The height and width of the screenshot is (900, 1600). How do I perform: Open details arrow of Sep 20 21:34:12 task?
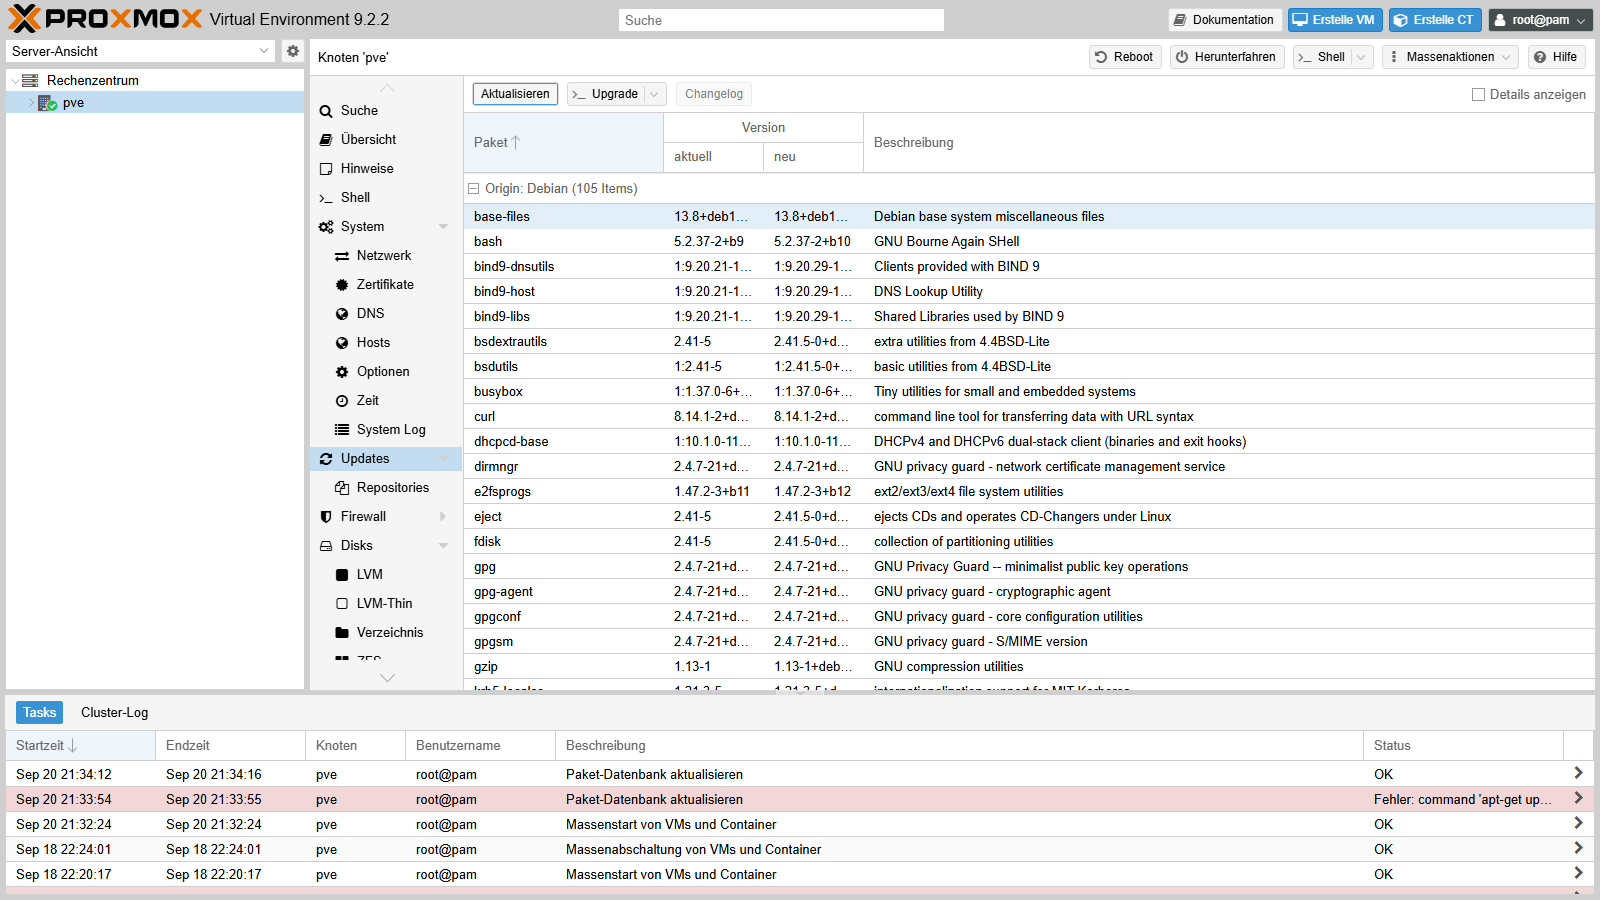click(x=1578, y=773)
